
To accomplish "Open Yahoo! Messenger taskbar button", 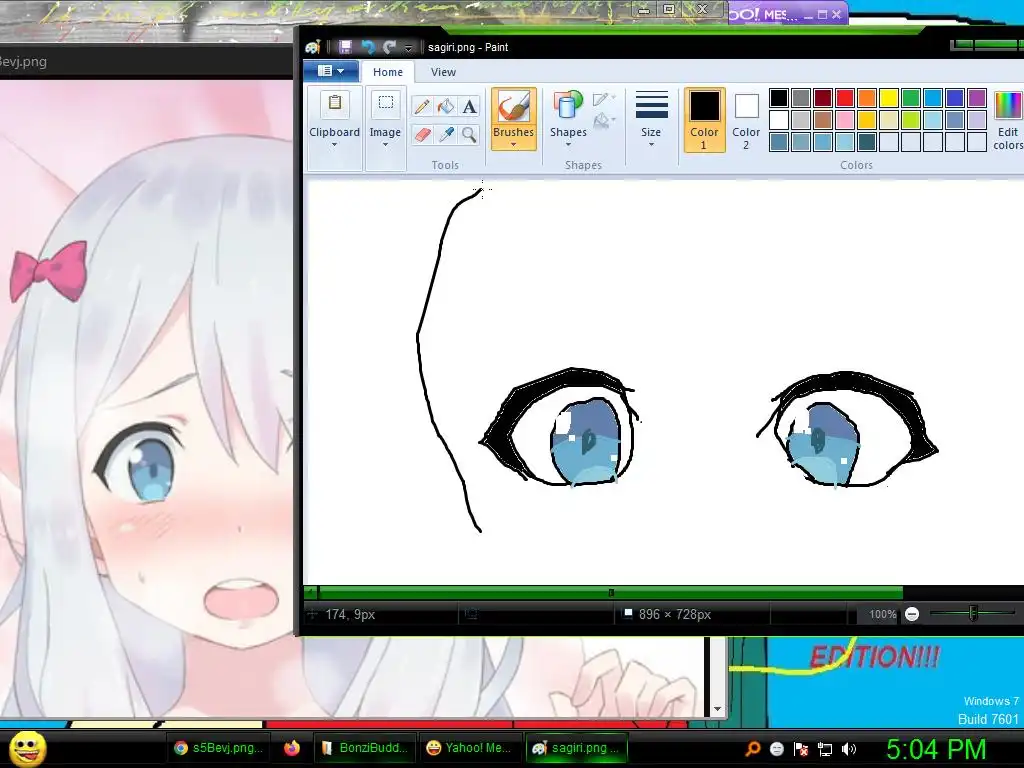I will point(469,748).
